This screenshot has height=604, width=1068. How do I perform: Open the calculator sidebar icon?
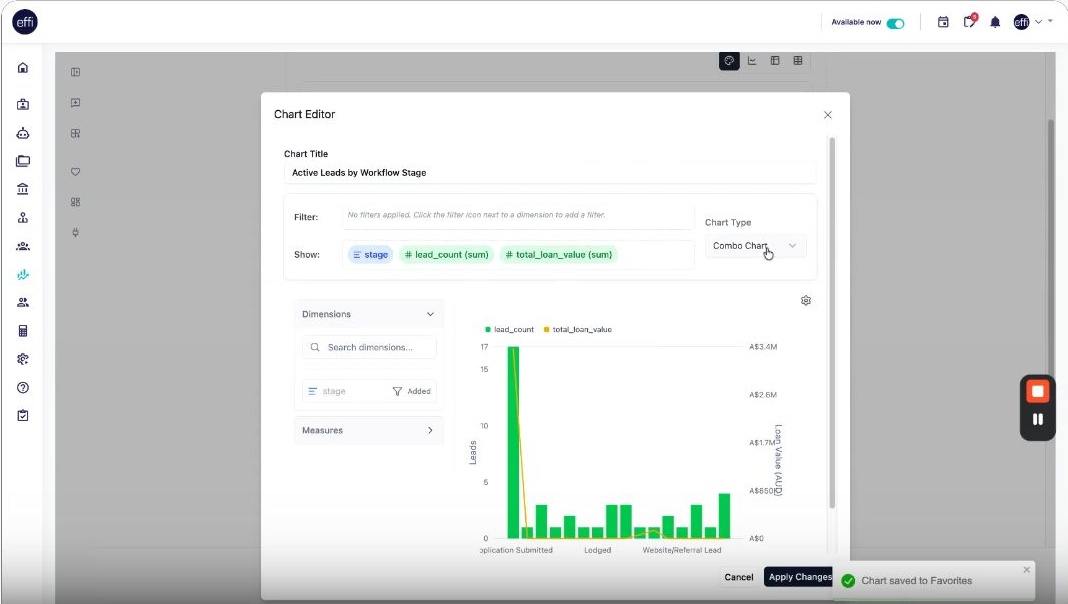tap(22, 331)
